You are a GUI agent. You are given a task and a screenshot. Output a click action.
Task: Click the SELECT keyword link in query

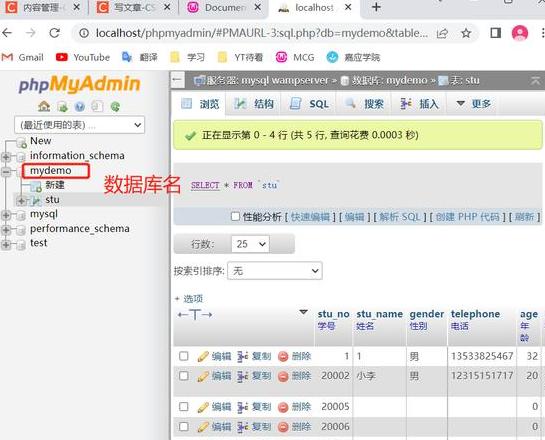pos(205,185)
